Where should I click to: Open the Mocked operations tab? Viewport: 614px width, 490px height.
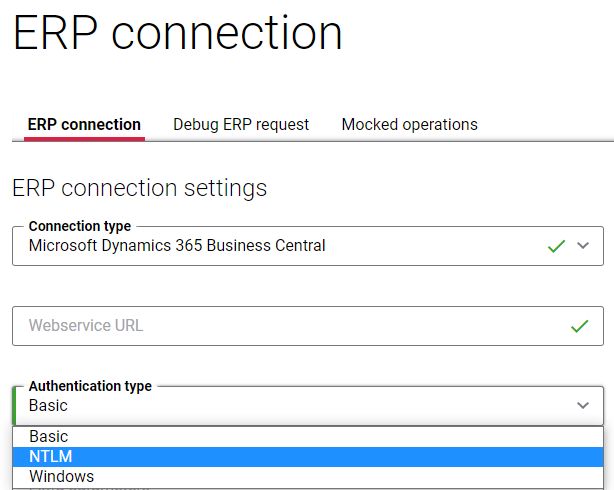[x=409, y=125]
